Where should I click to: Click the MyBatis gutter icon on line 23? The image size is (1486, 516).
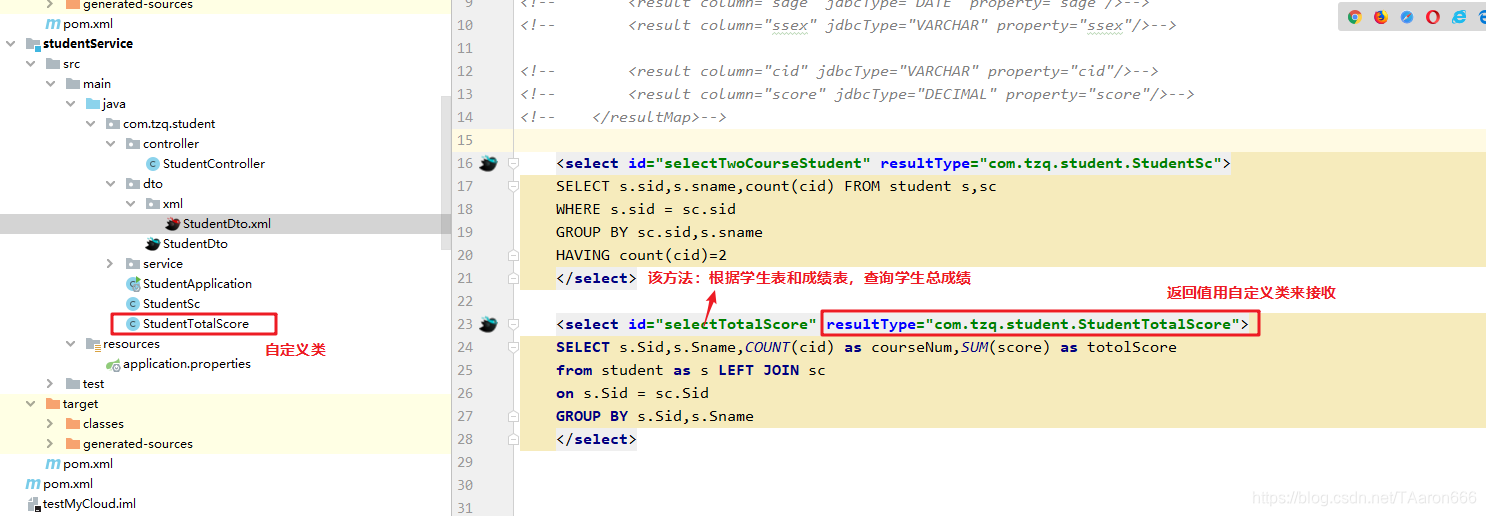tap(488, 324)
